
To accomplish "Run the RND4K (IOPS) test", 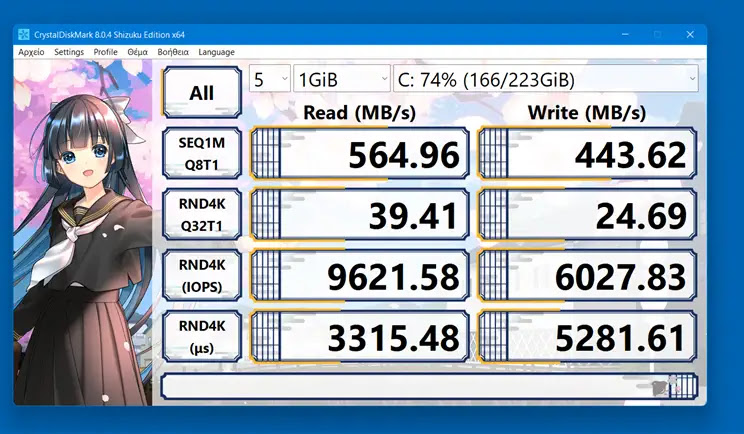I will point(202,276).
